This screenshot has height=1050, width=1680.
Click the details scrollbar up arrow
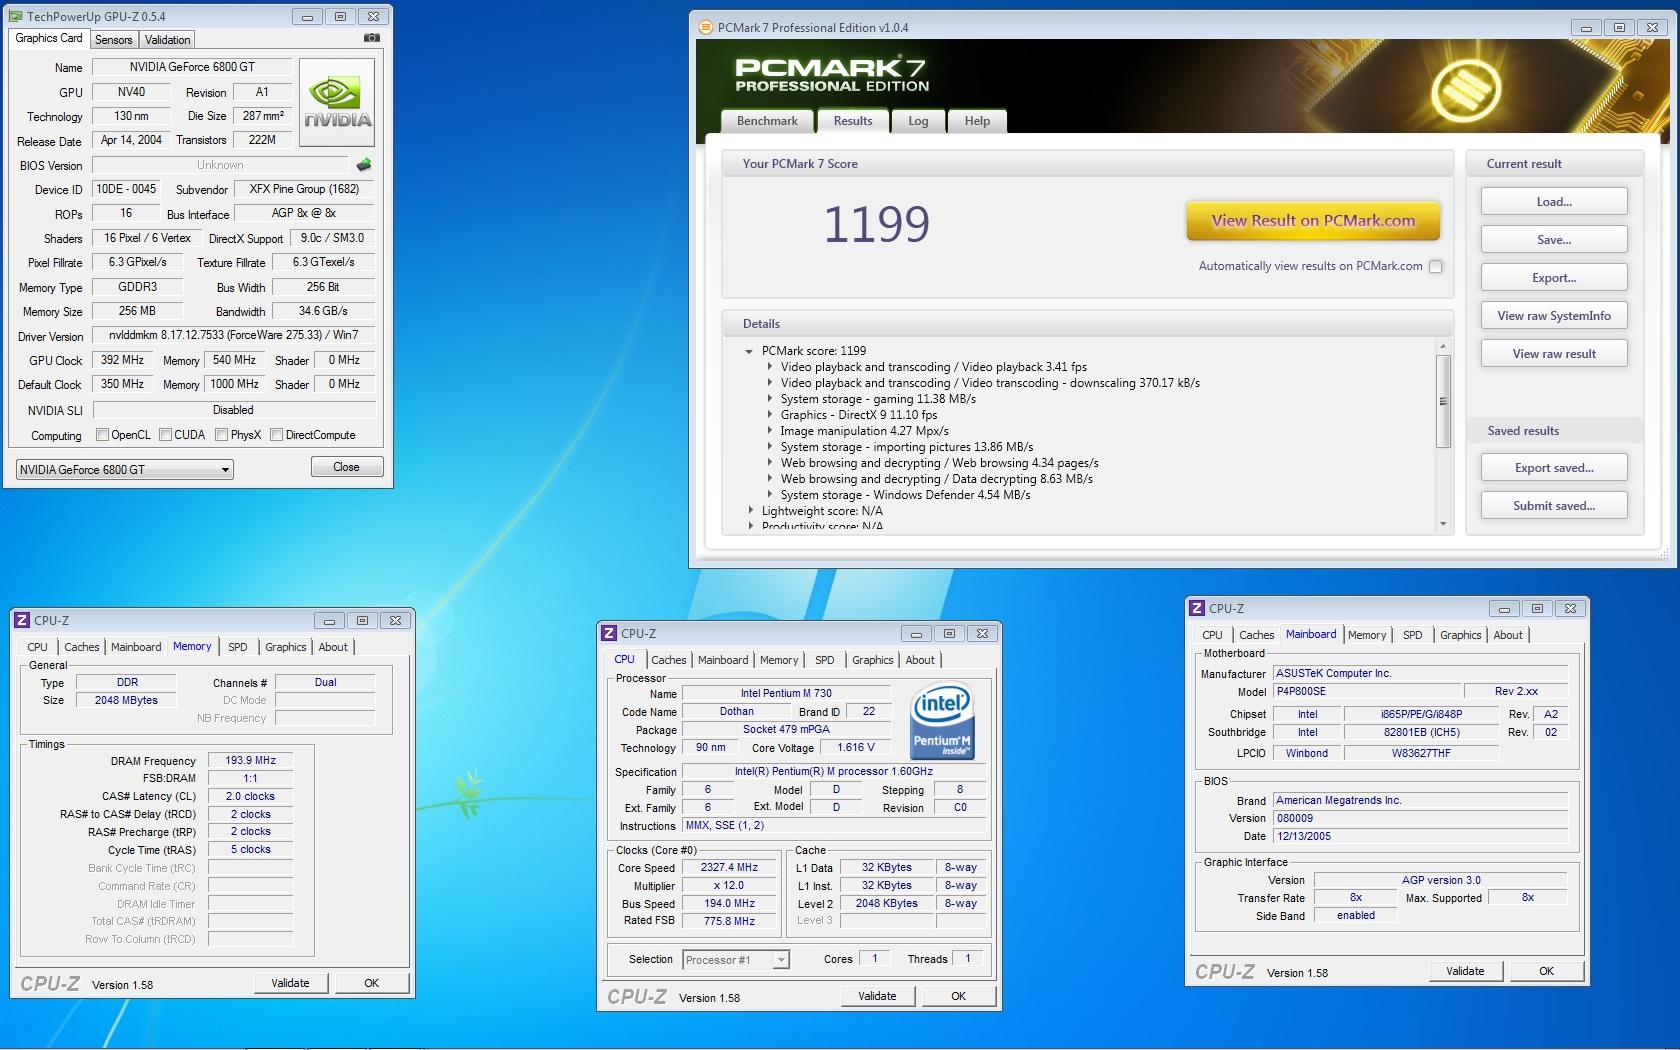click(1443, 346)
